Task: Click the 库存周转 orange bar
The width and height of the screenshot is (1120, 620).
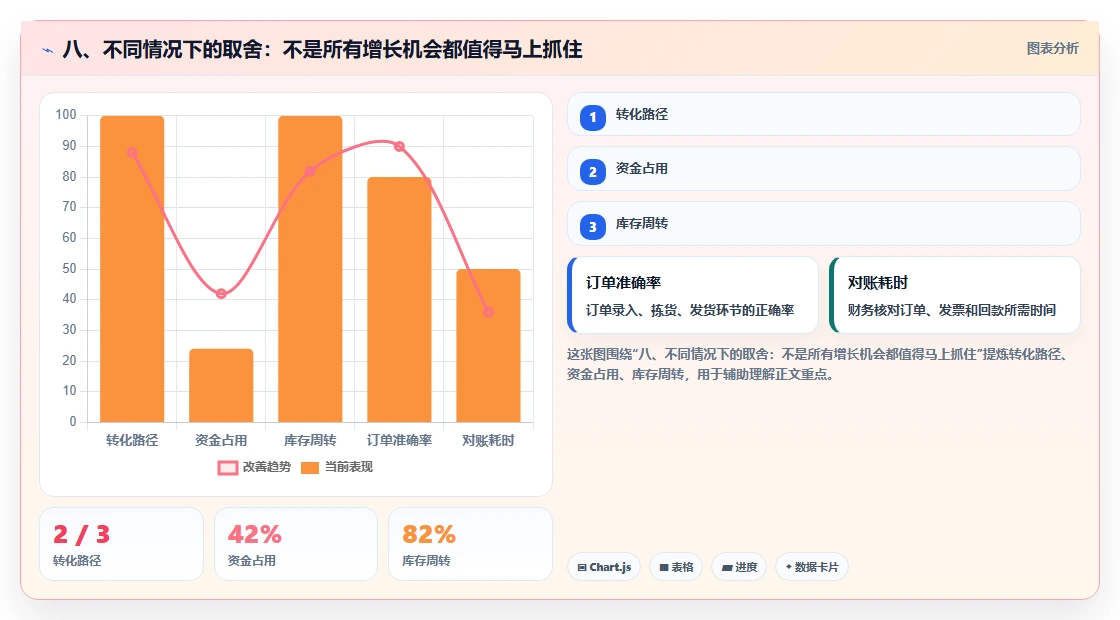Action: pos(310,269)
